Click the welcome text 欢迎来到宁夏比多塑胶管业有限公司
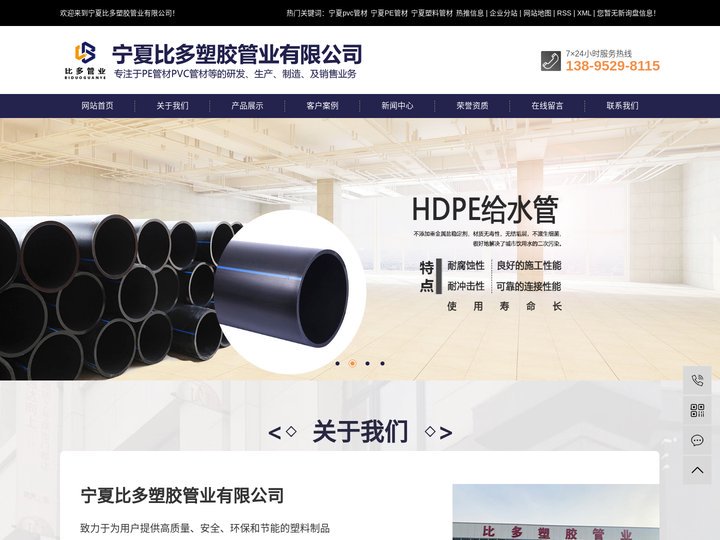 117,13
